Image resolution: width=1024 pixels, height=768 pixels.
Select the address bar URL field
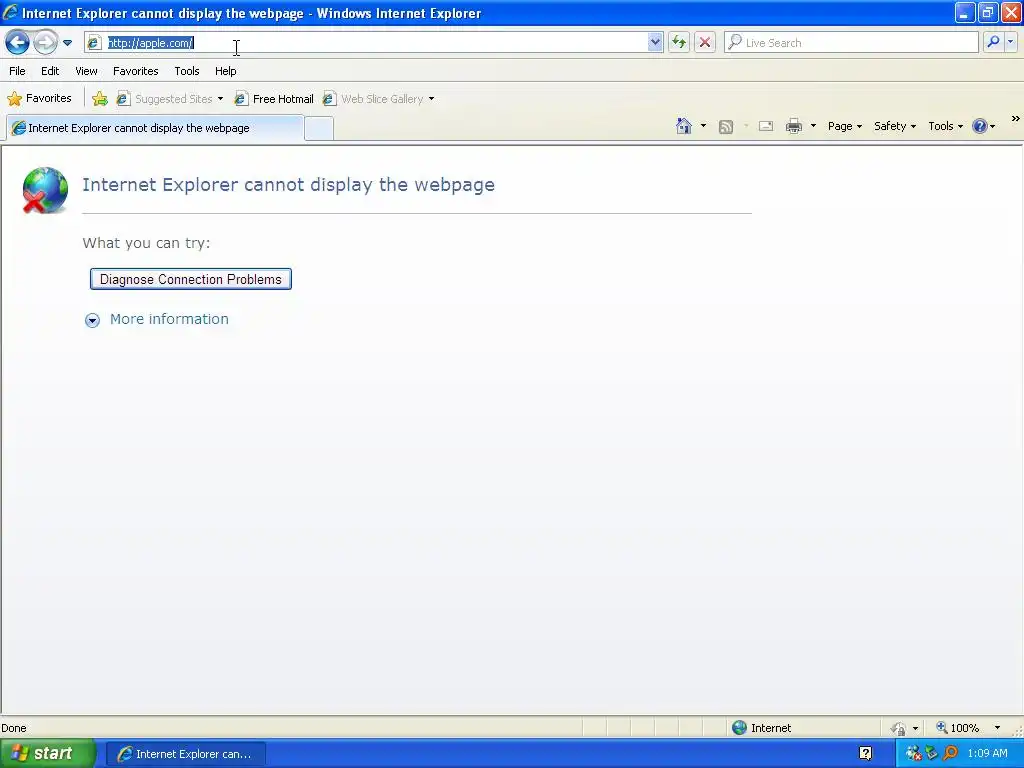(x=376, y=43)
